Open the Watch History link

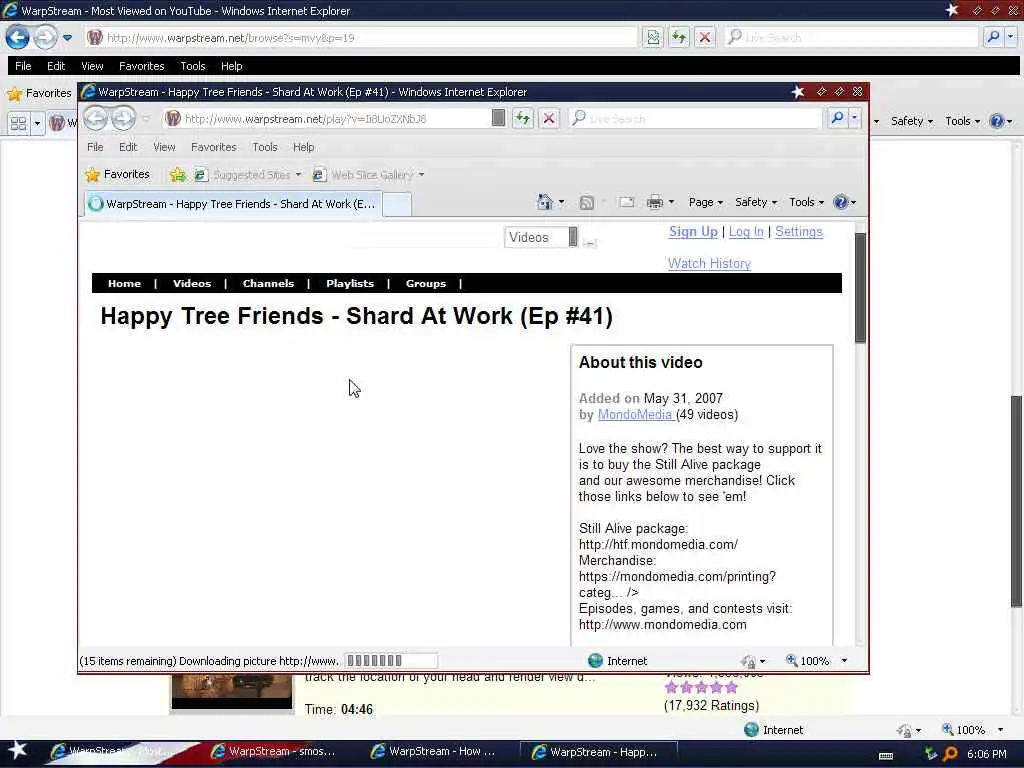pyautogui.click(x=709, y=264)
